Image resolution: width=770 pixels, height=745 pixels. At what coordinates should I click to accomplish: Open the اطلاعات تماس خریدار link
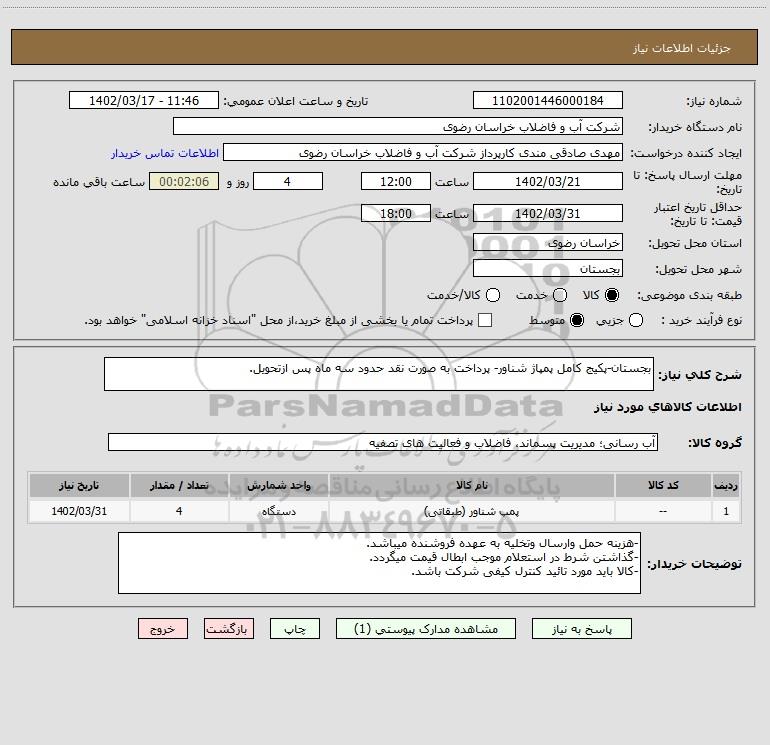point(165,153)
